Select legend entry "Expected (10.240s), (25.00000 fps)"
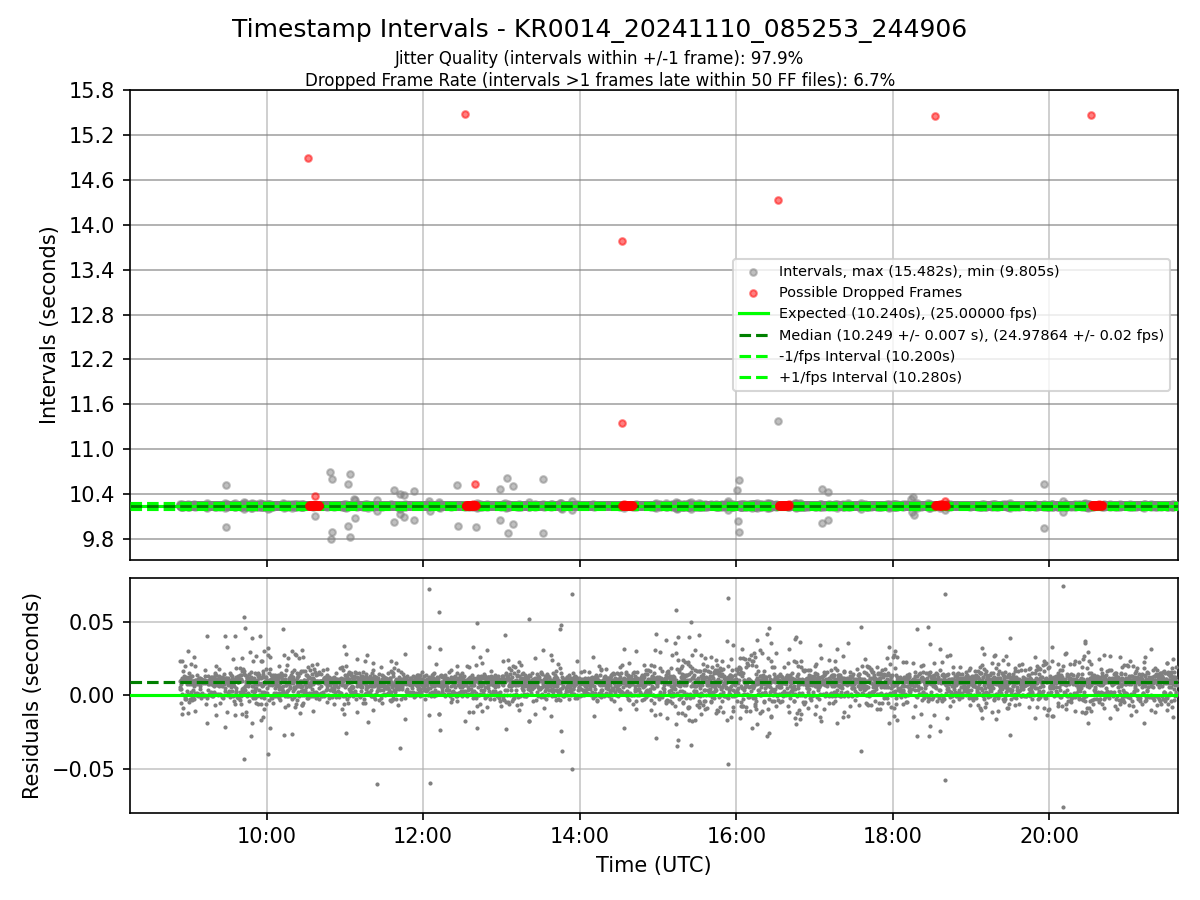The height and width of the screenshot is (900, 1200). pyautogui.click(x=907, y=313)
